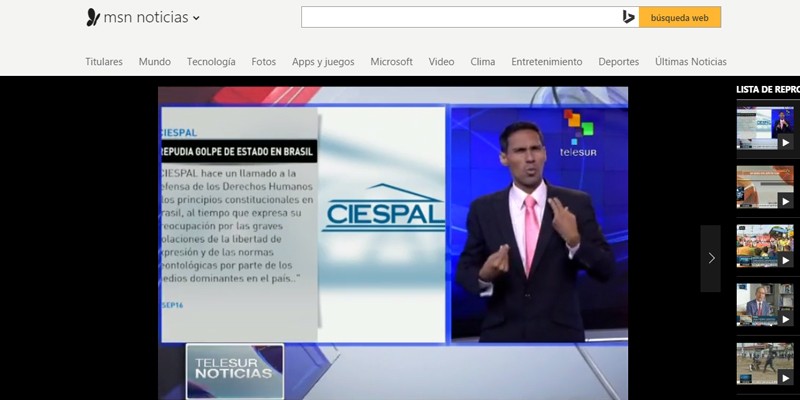Focus the web search input field
Image resolution: width=800 pixels, height=400 pixels.
pos(460,17)
